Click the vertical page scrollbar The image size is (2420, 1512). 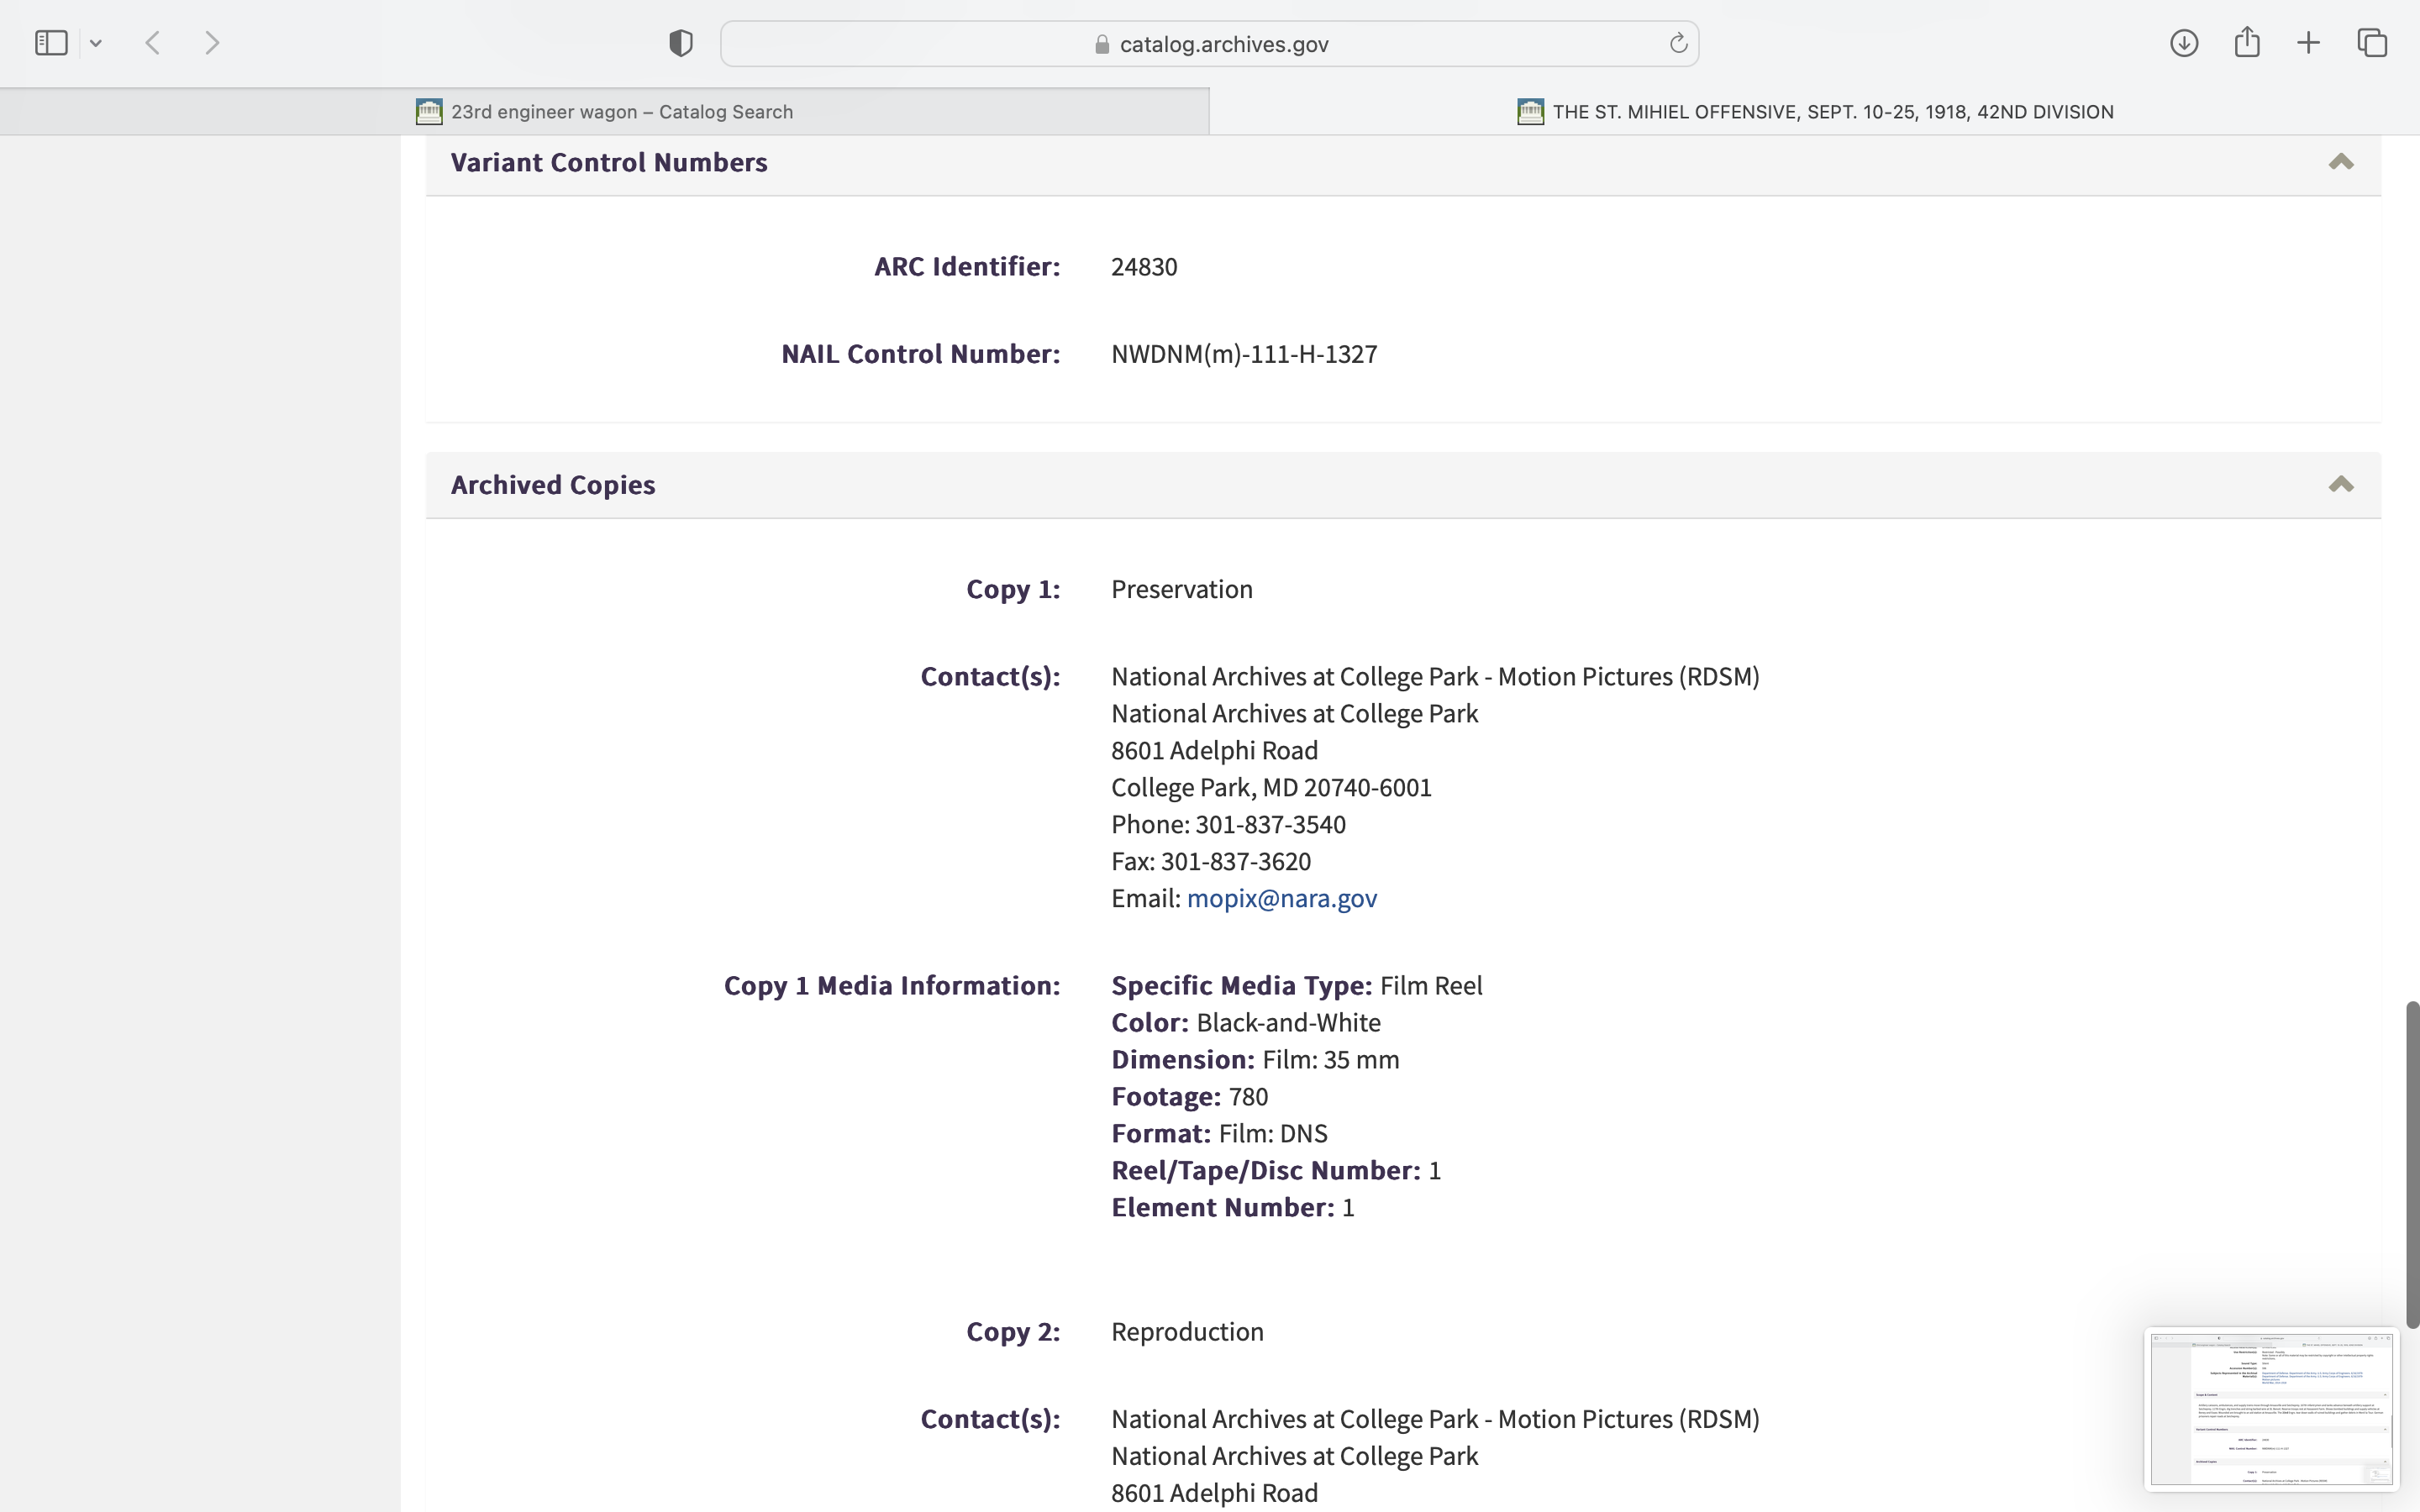click(x=2412, y=1163)
